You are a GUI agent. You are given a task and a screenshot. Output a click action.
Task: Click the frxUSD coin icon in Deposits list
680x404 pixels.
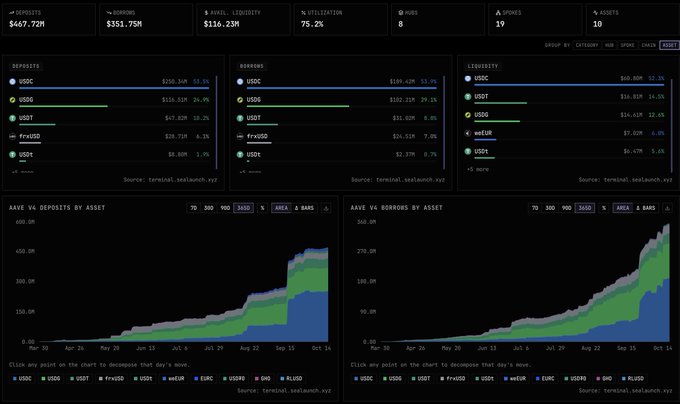[12, 136]
